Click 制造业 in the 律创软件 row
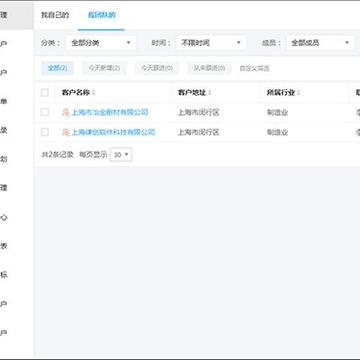The width and height of the screenshot is (360, 360). coord(277,132)
